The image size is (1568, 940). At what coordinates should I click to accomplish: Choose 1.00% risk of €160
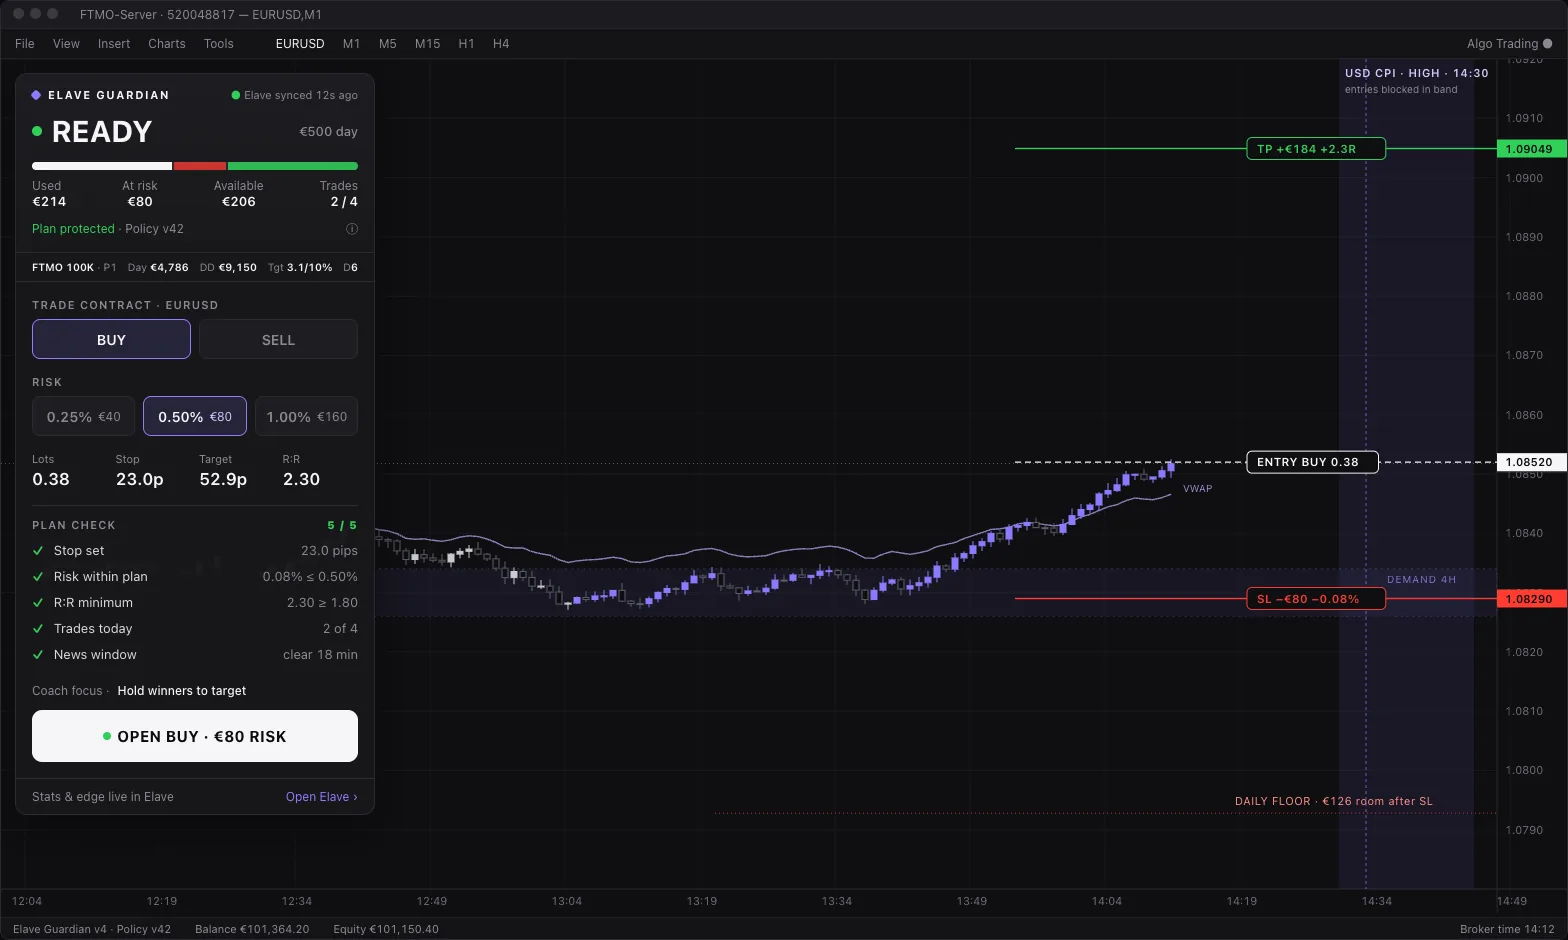[306, 416]
